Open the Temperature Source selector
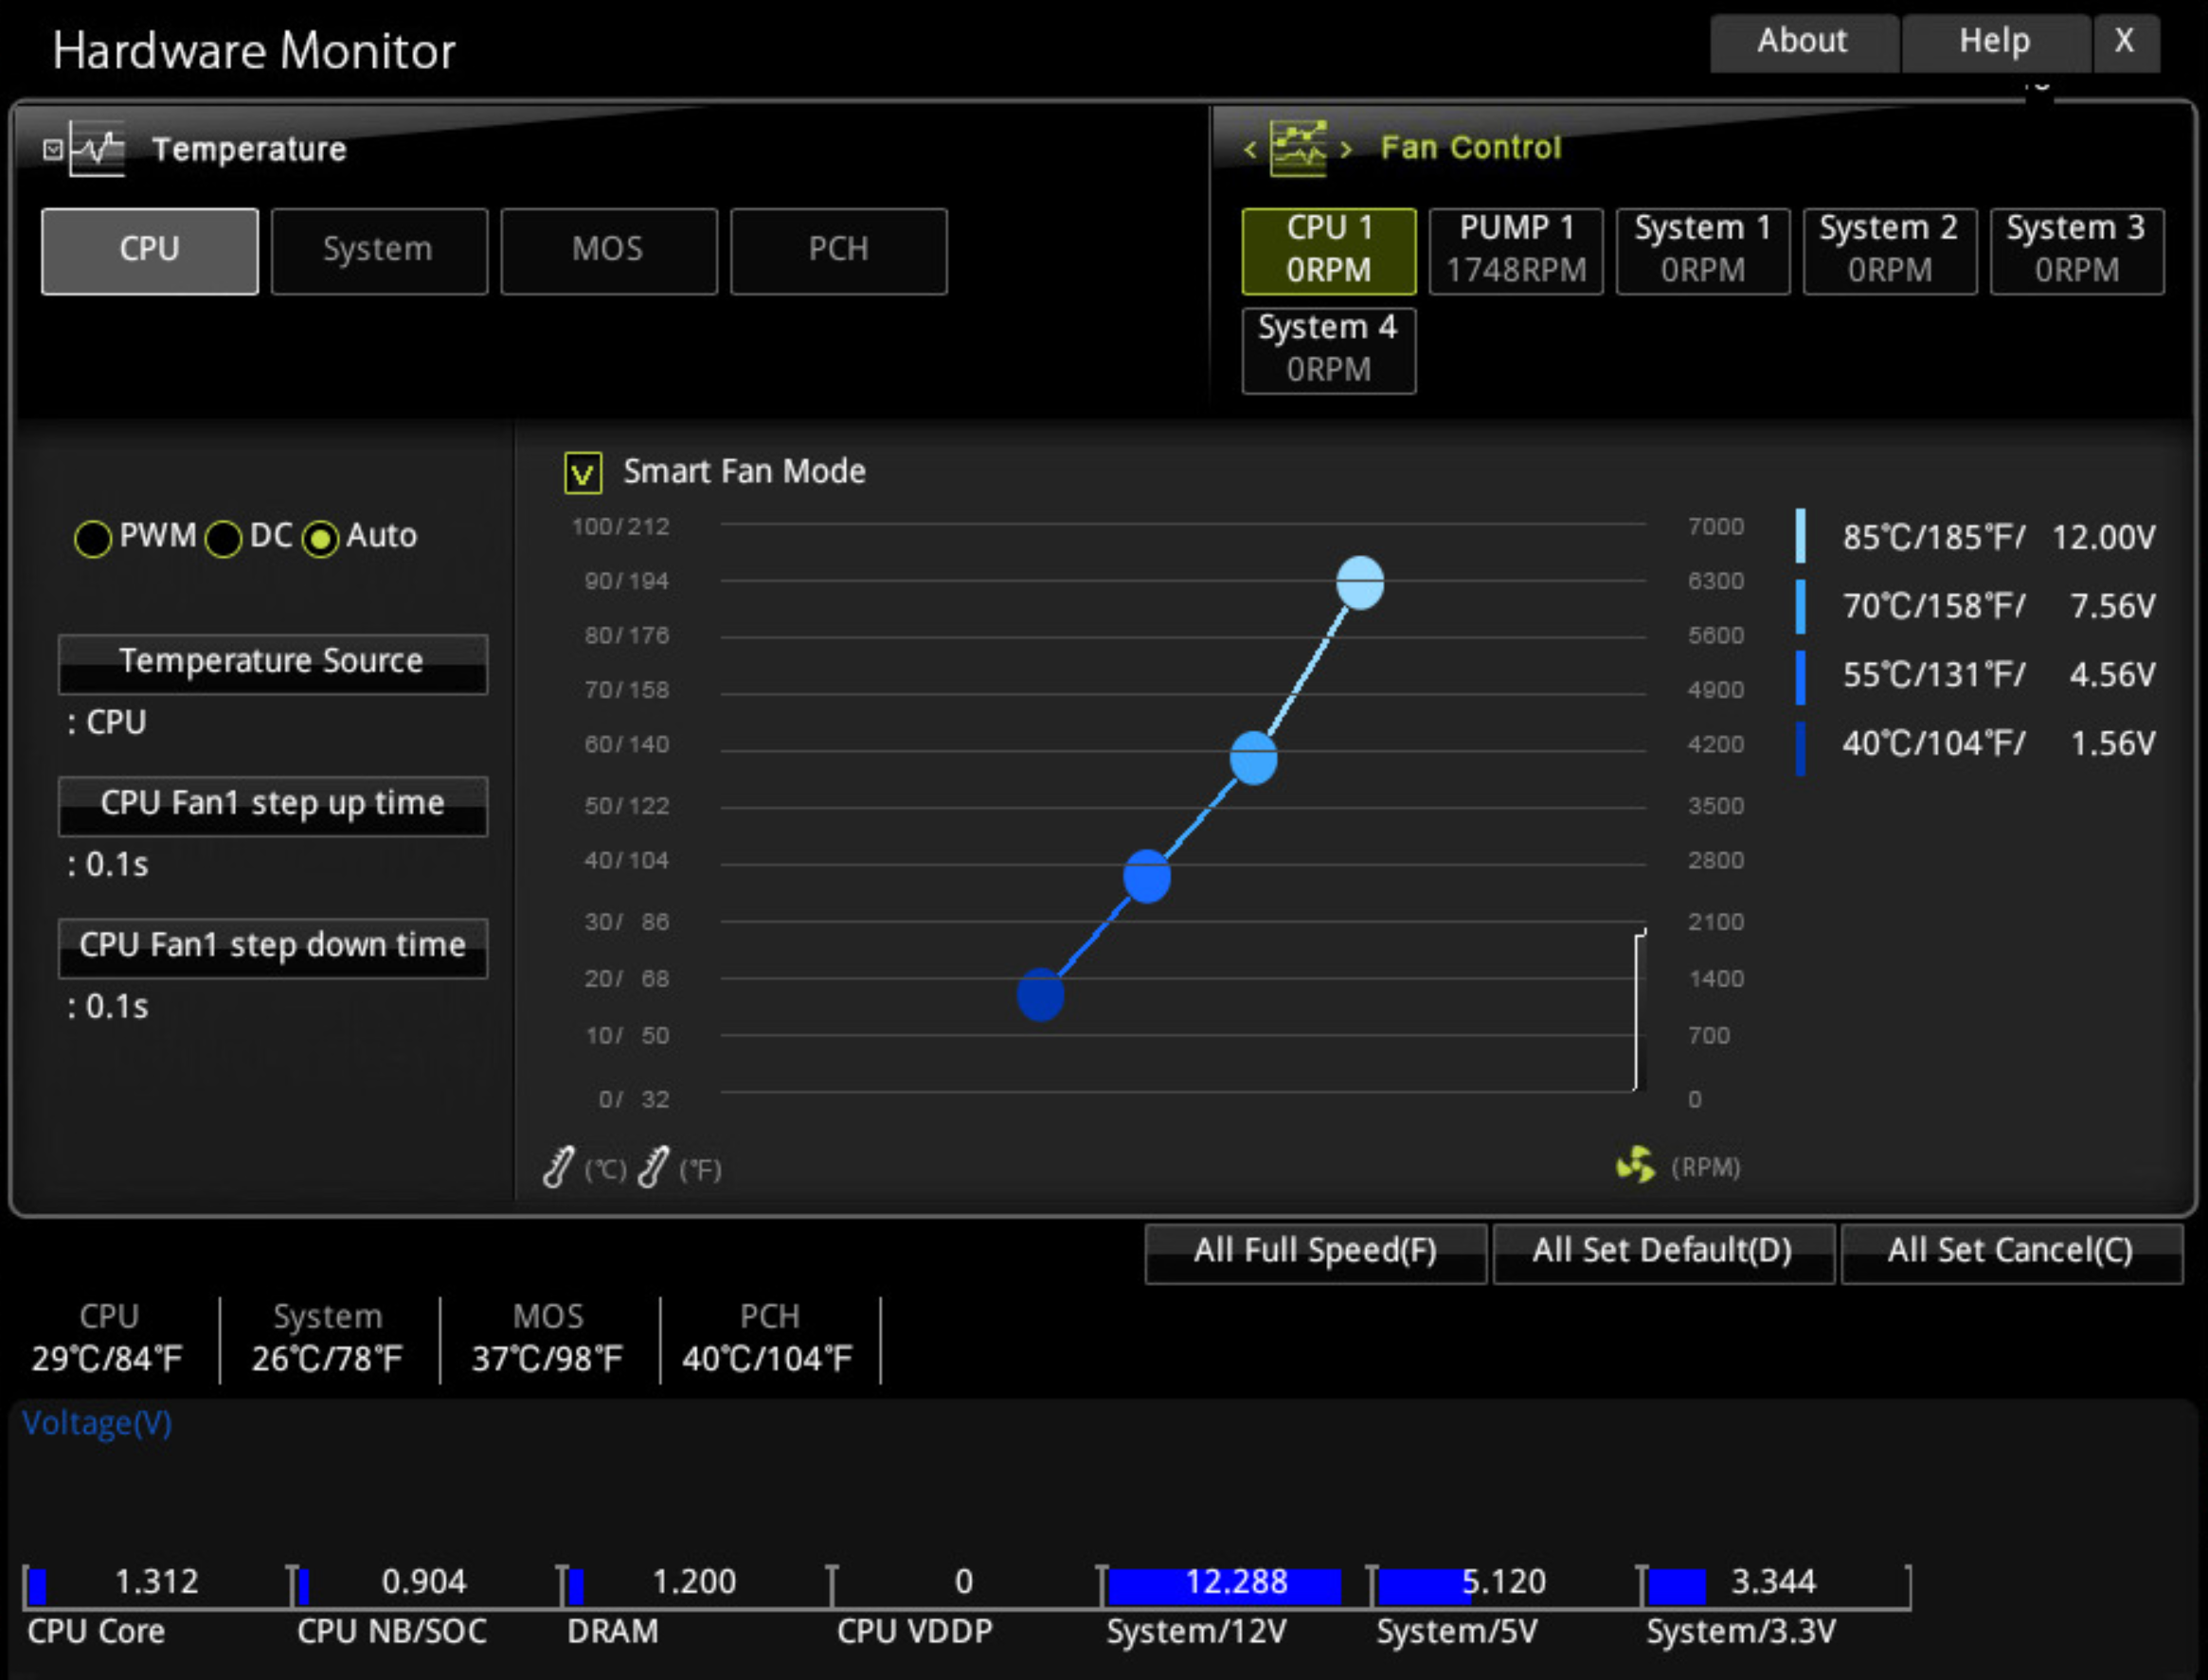 (x=273, y=663)
